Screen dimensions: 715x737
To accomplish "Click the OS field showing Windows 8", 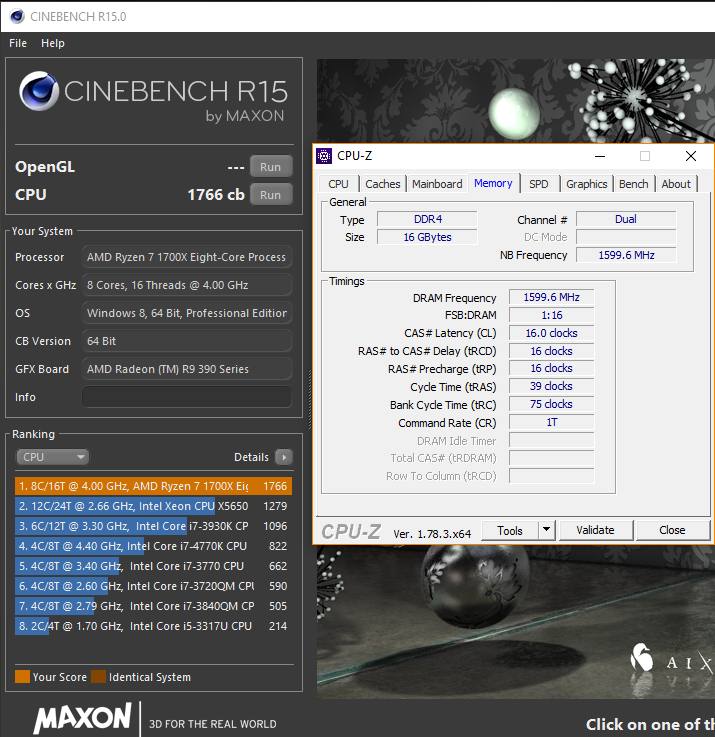I will (187, 313).
